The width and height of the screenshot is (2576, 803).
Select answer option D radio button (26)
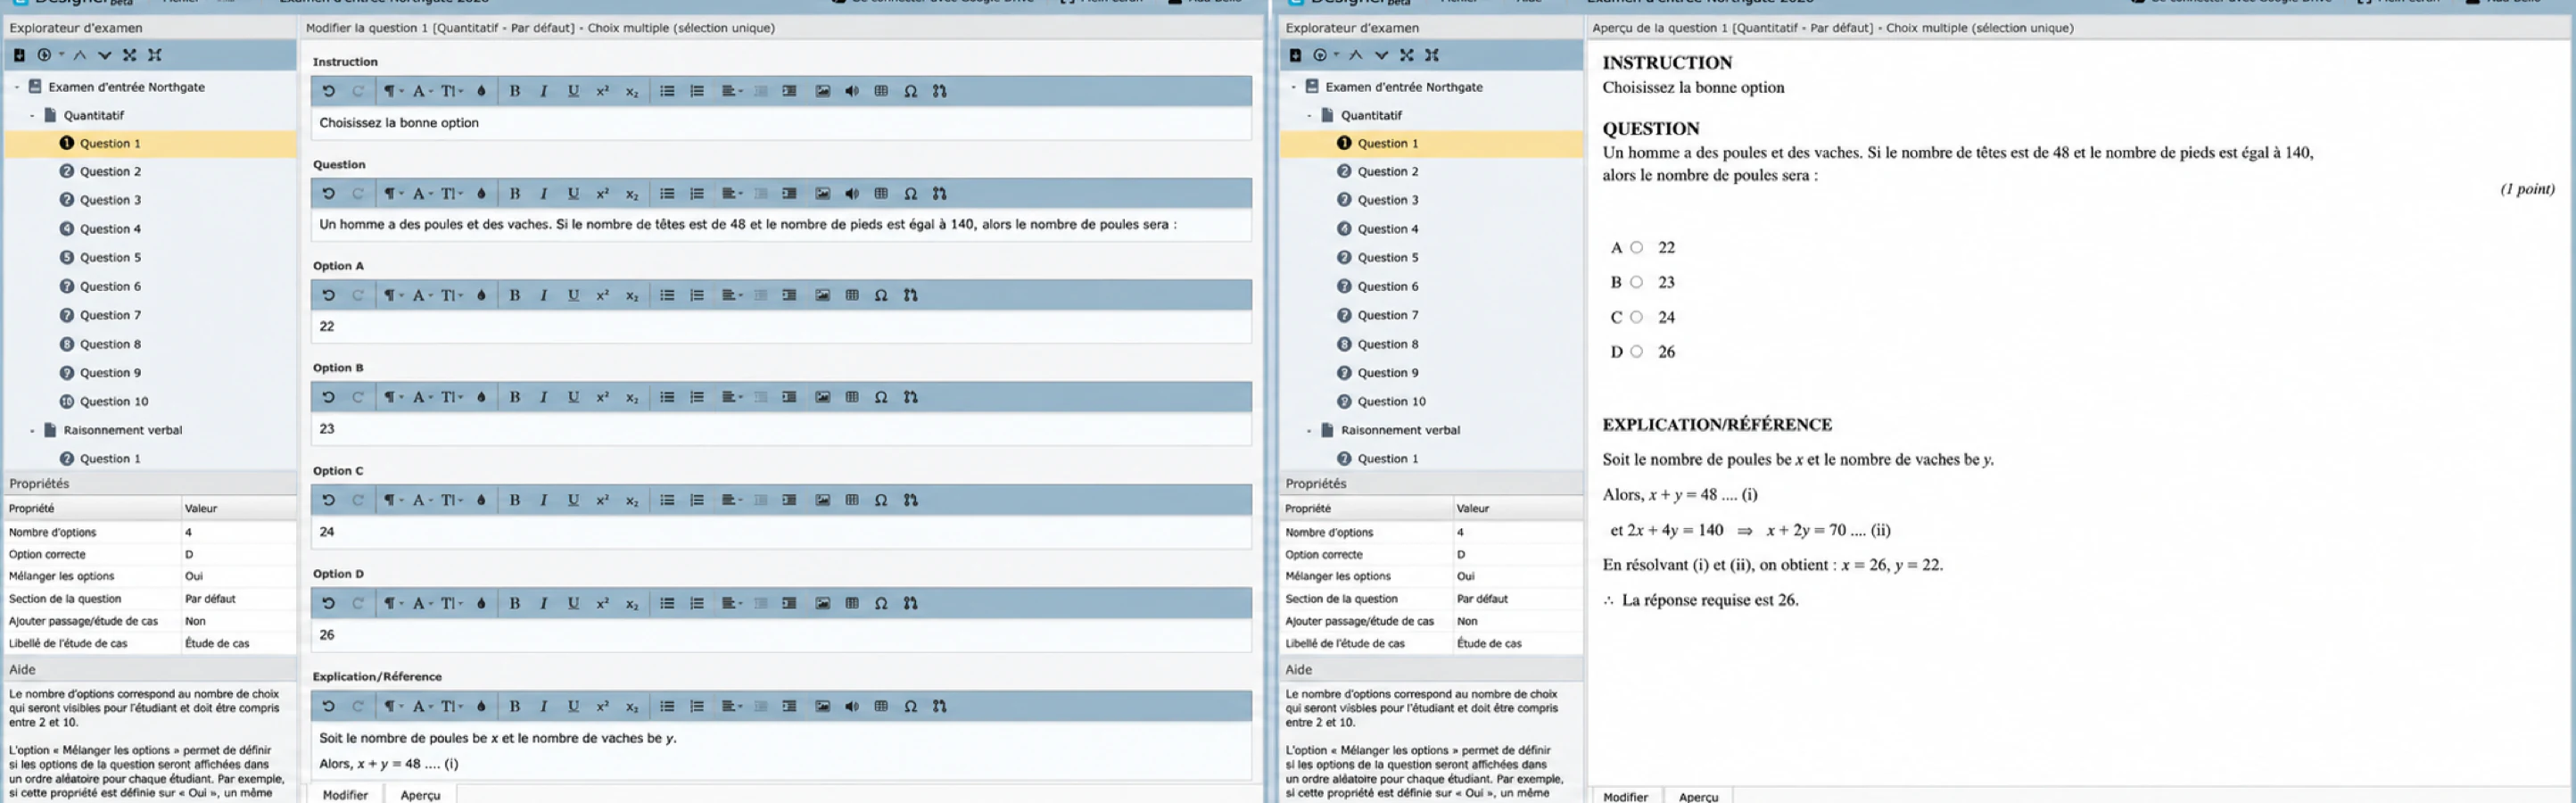click(x=1636, y=352)
